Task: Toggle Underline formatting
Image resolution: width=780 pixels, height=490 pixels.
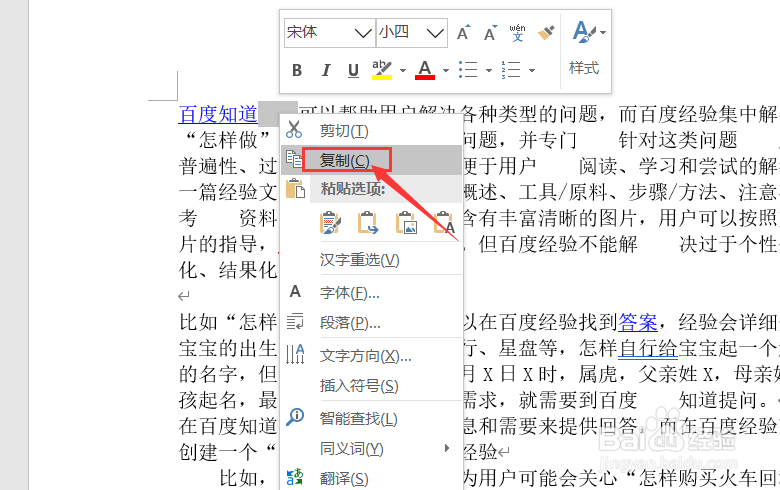Action: tap(353, 70)
